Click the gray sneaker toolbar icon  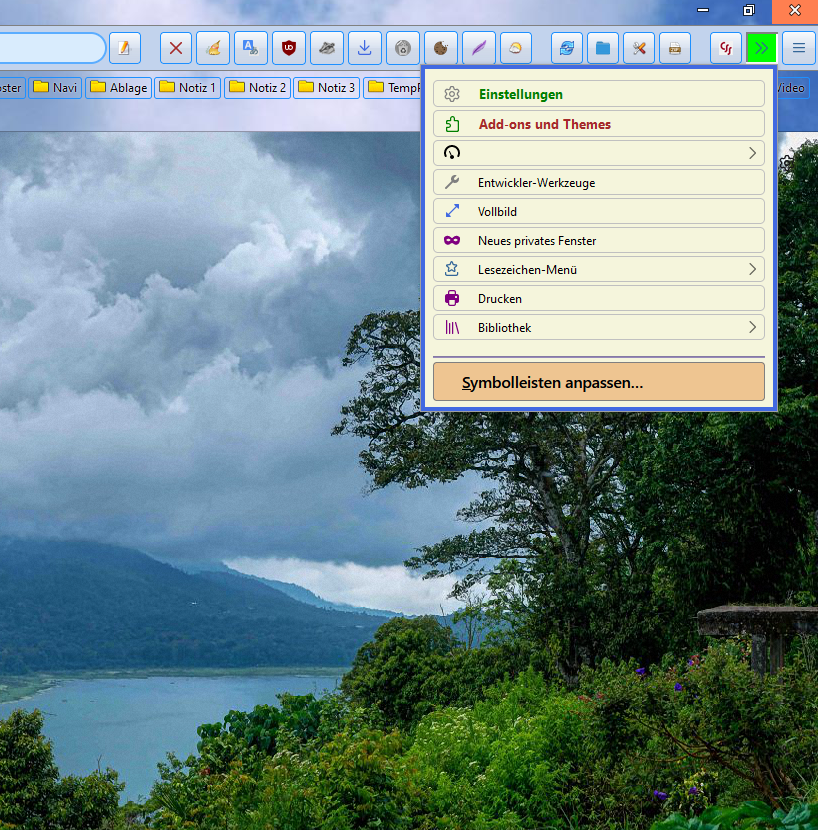[327, 48]
